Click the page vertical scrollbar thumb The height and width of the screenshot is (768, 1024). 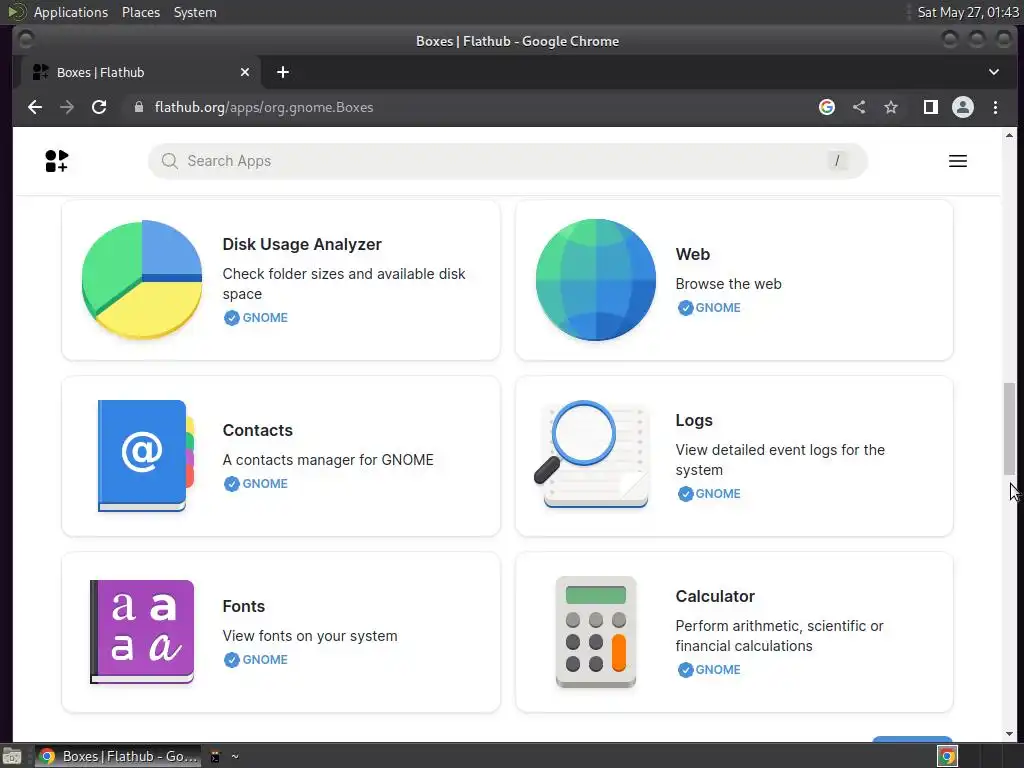1010,429
